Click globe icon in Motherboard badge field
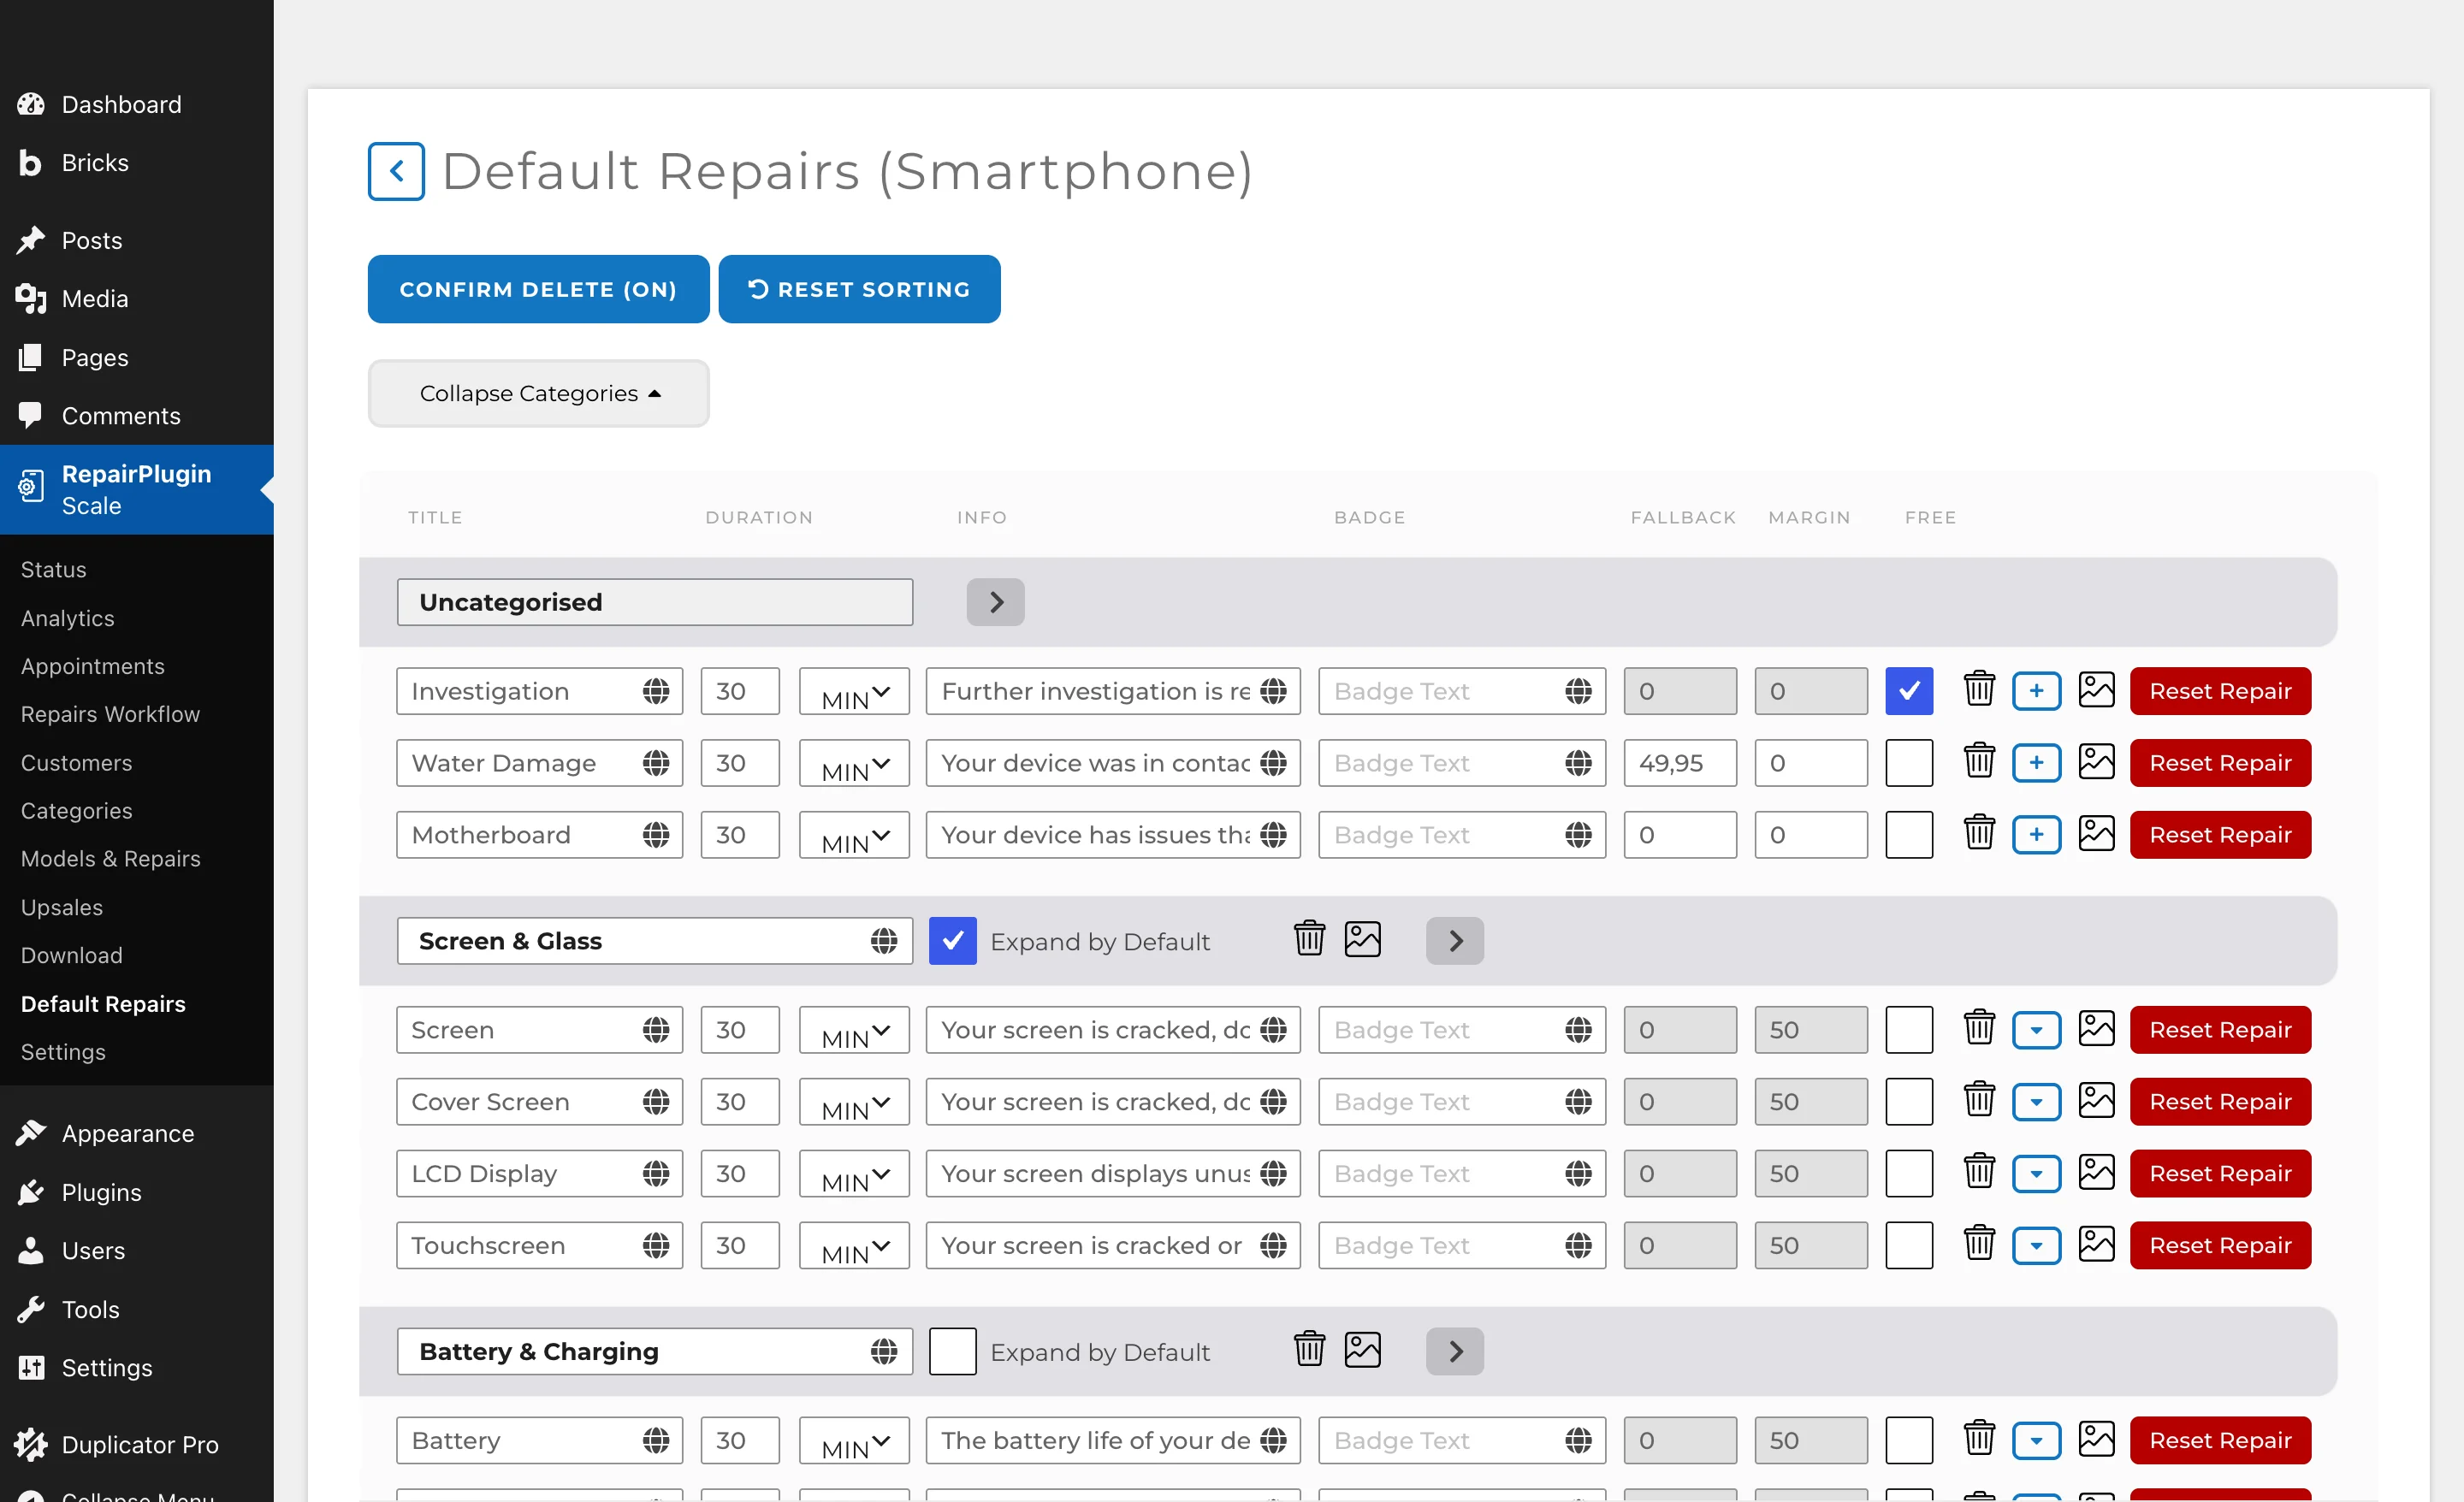This screenshot has height=1502, width=2464. (1578, 834)
